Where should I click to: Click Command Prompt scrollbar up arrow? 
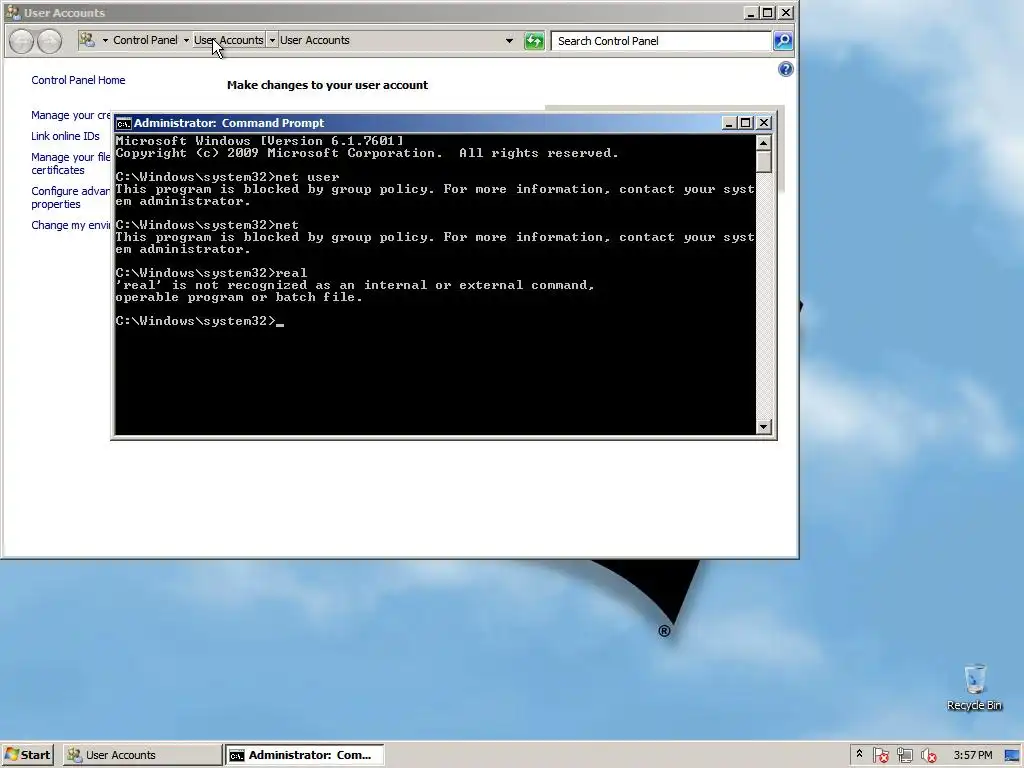point(763,142)
